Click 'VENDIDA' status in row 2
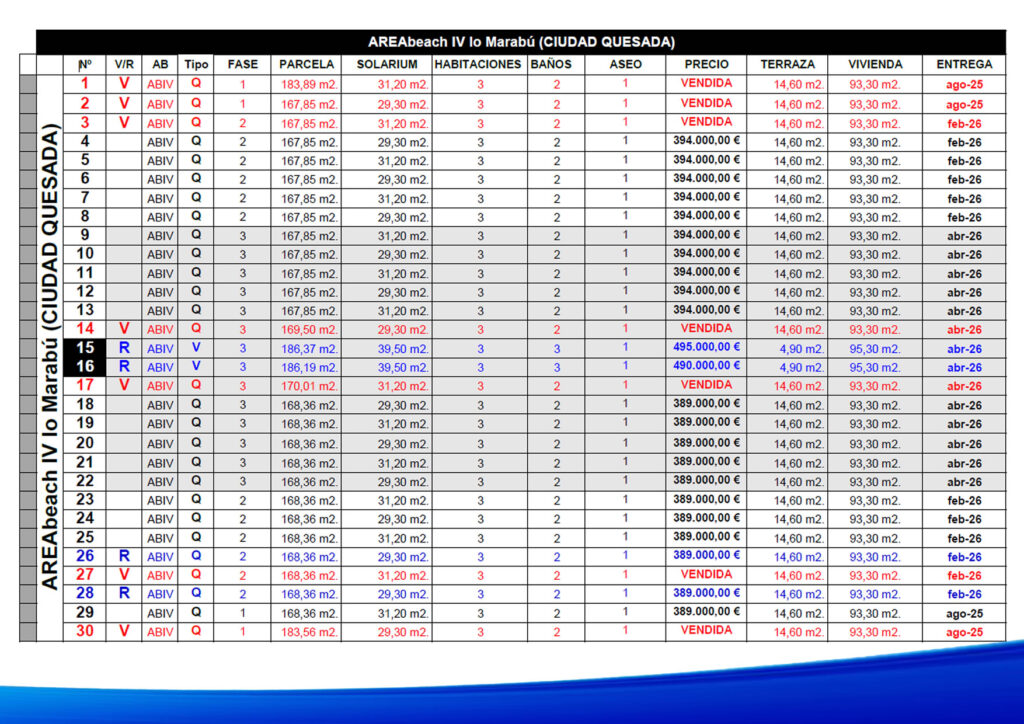 [706, 103]
